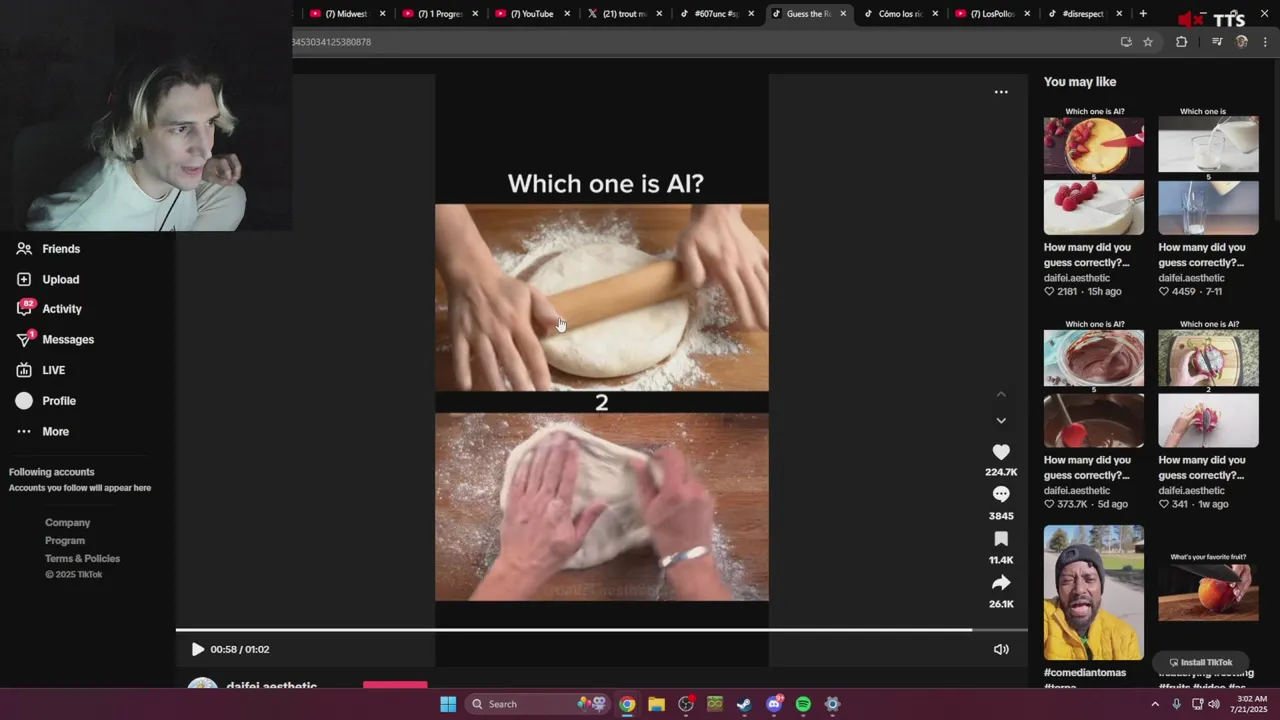Open a new browser tab

(1143, 14)
